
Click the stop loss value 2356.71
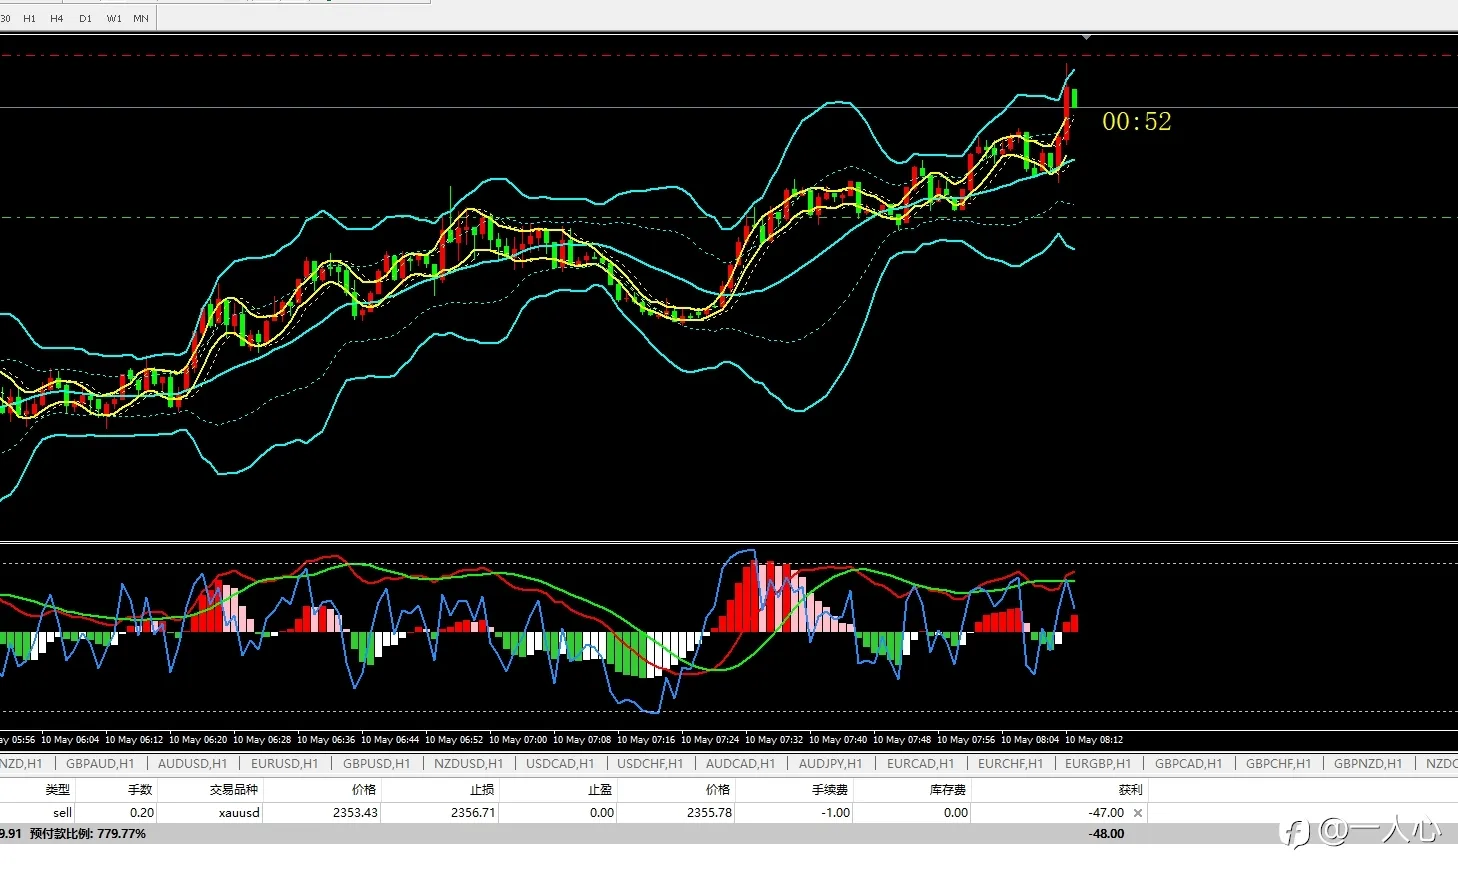pyautogui.click(x=473, y=813)
